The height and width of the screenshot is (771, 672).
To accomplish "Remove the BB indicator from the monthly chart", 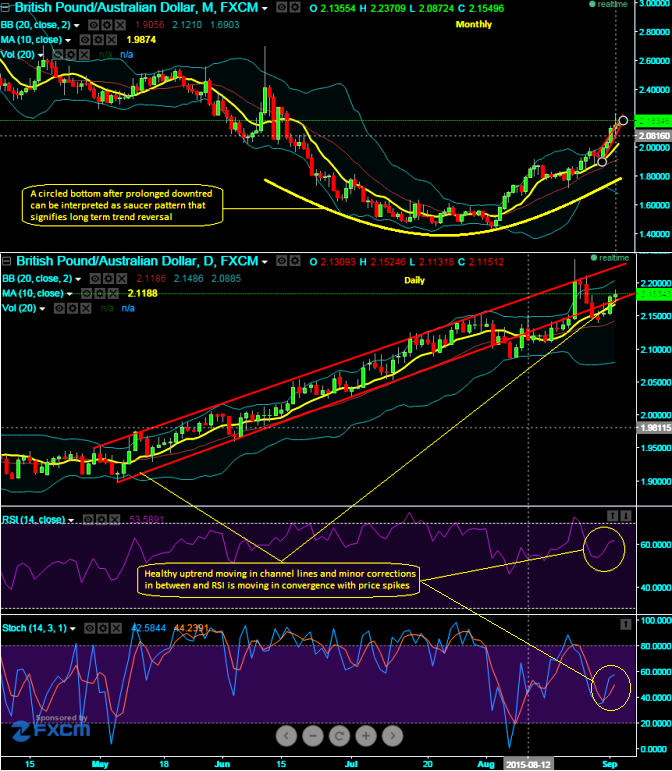I will [120, 25].
